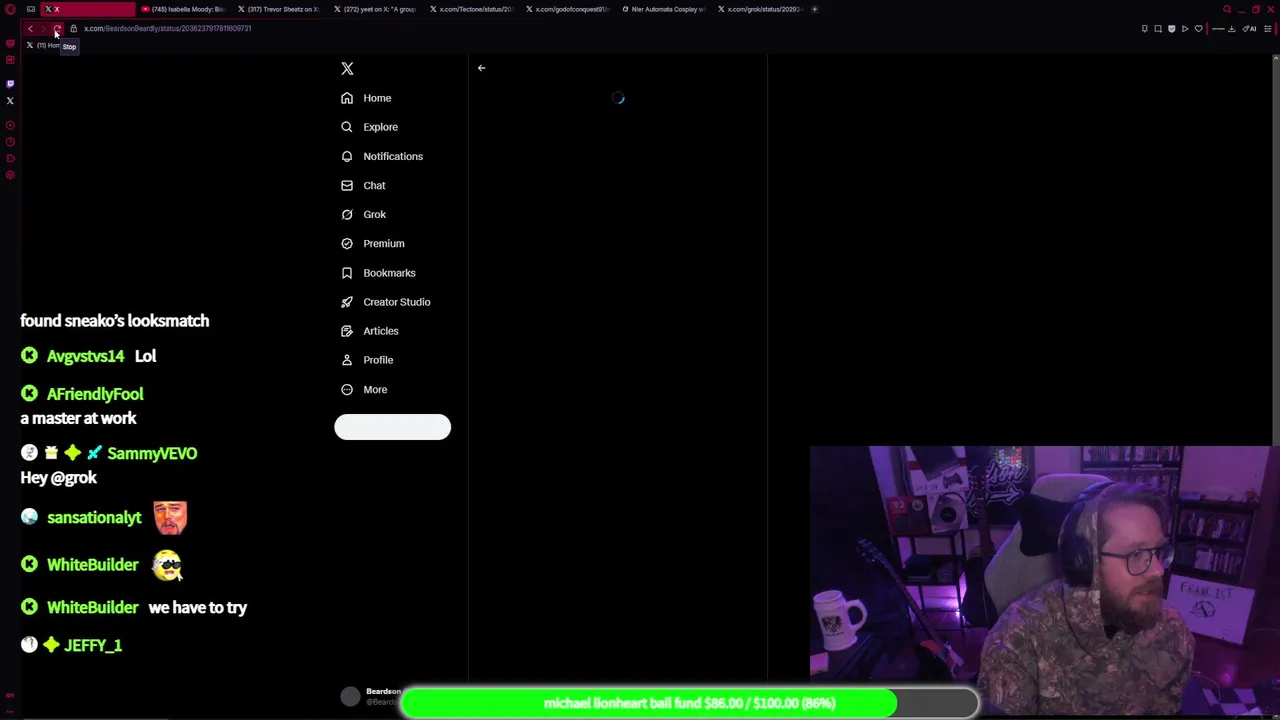Click the padlock site info icon
Screen dimensions: 1280x720
(x=73, y=28)
